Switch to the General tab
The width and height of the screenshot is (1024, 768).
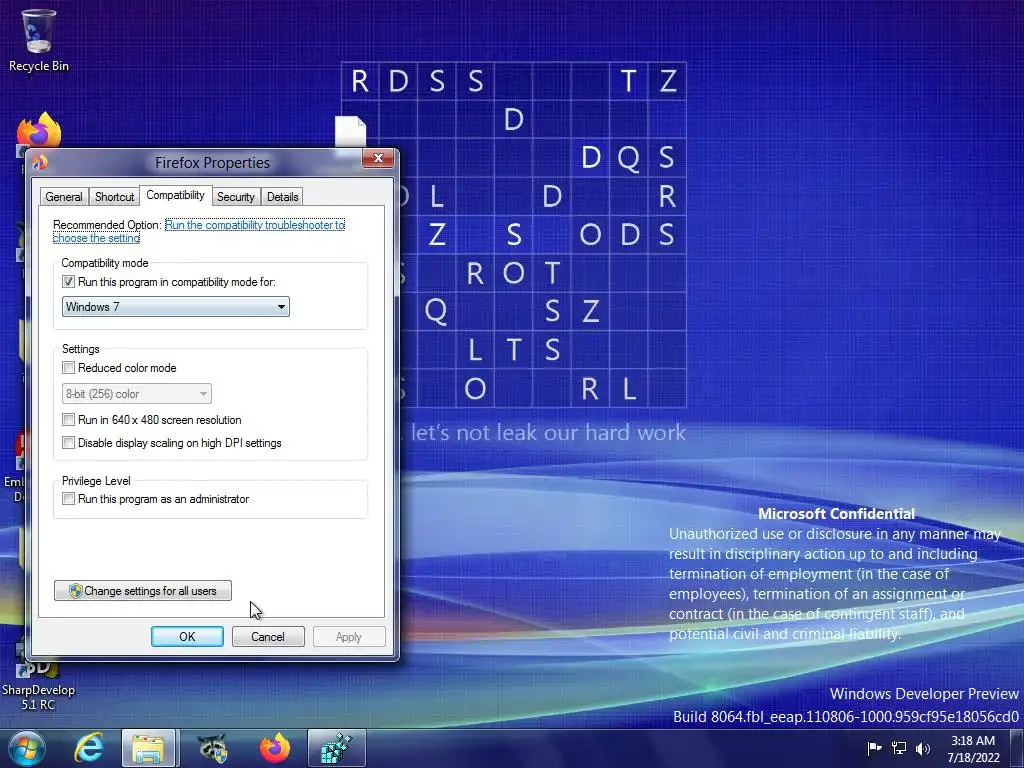point(64,197)
